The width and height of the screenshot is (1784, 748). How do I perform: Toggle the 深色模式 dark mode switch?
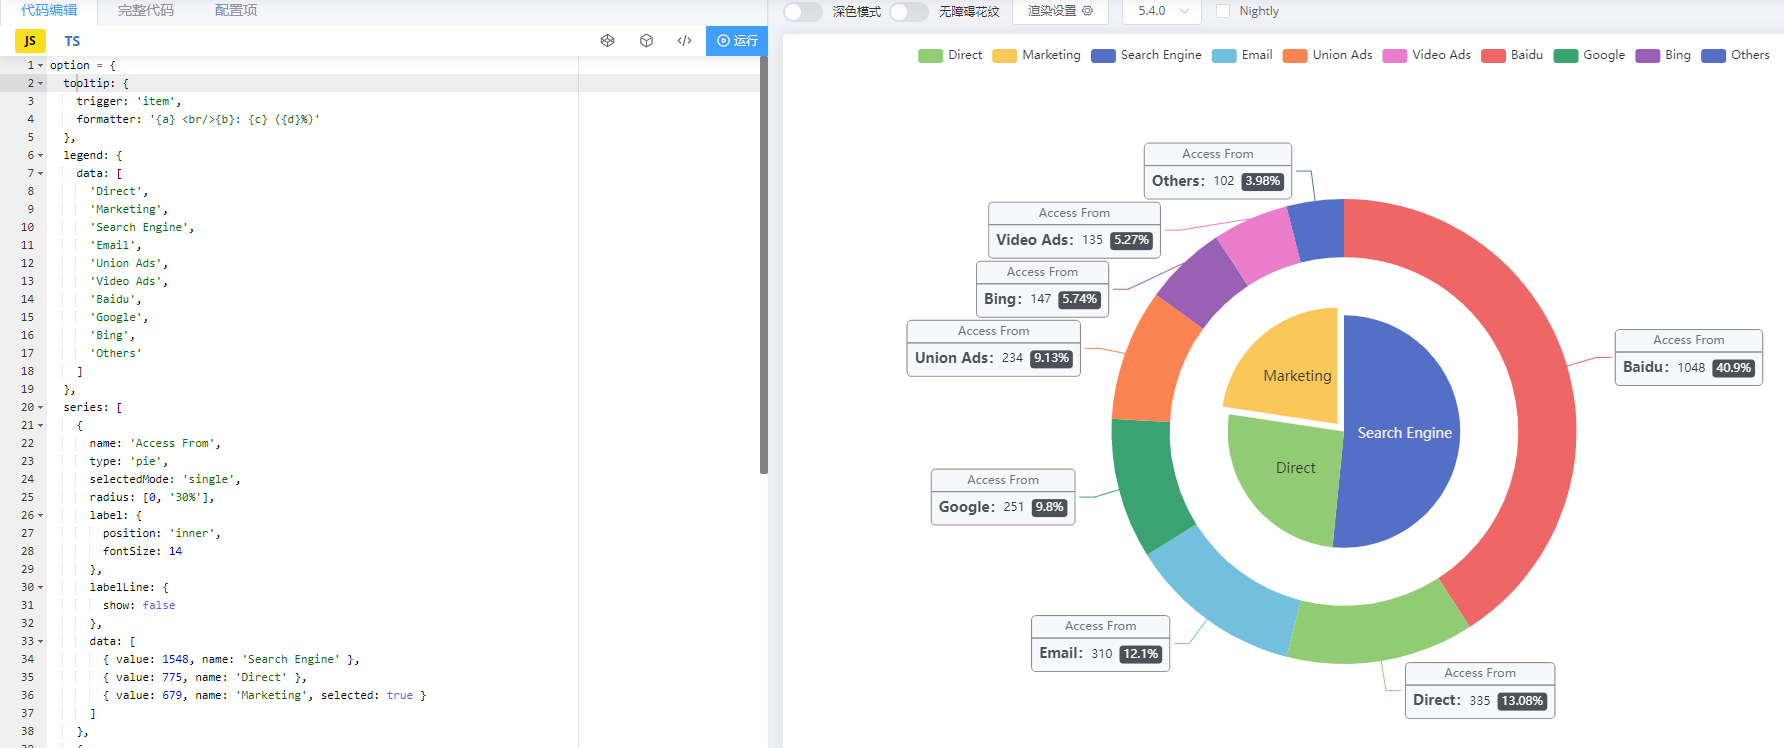coord(802,11)
